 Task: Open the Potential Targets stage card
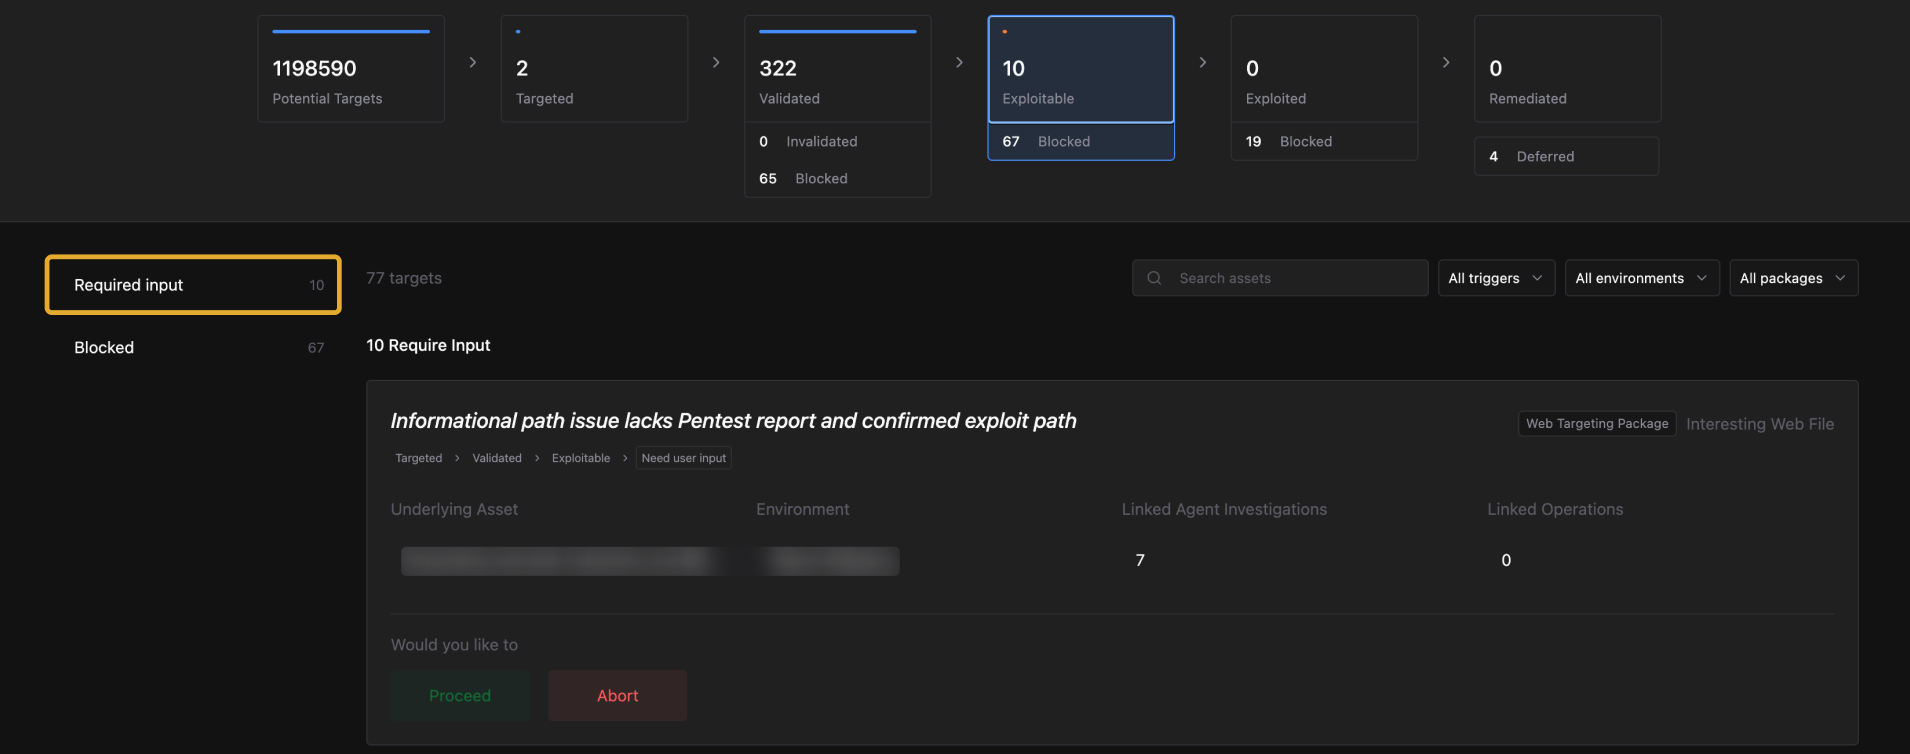[351, 69]
